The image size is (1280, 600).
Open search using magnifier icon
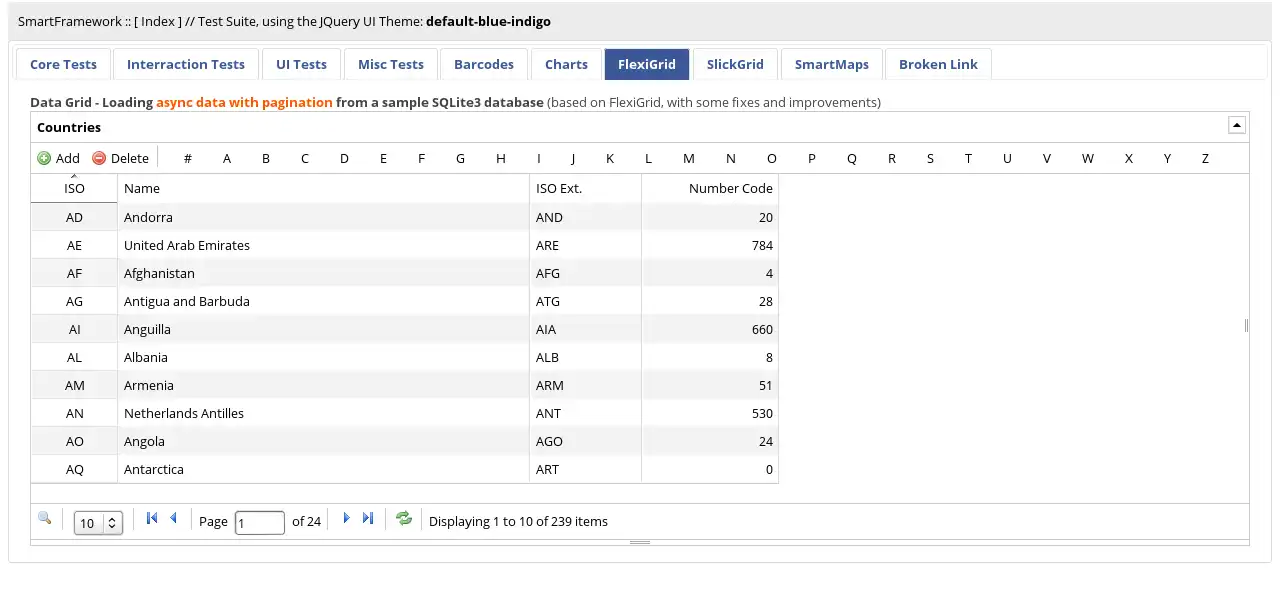coord(45,518)
